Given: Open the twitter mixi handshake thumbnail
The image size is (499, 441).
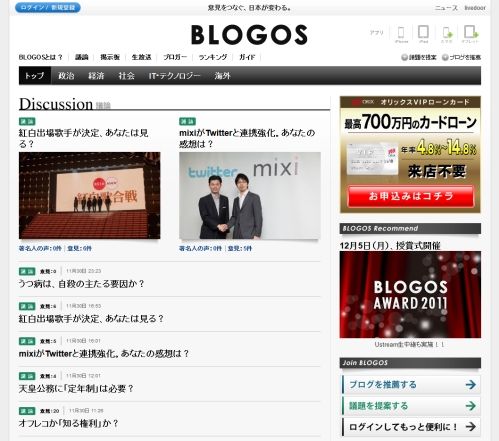Looking at the screenshot, I should point(250,195).
